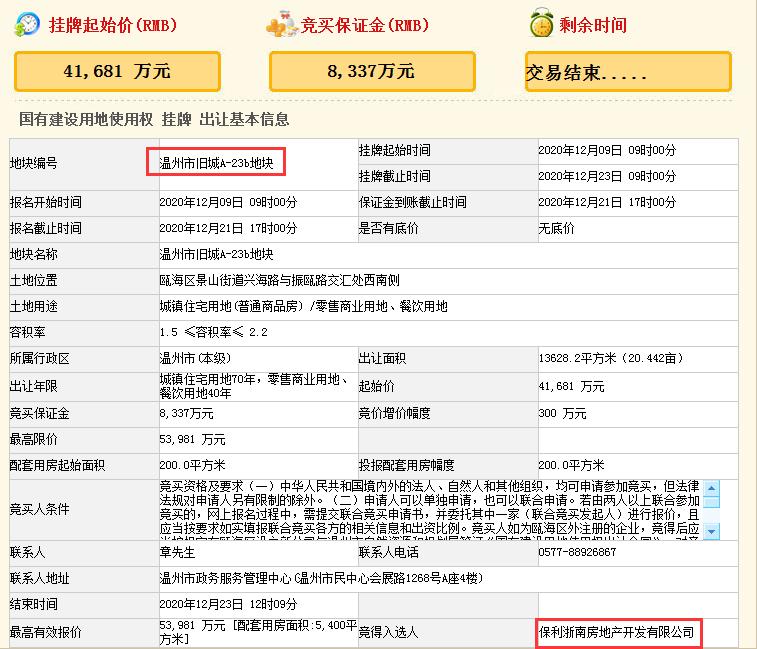Image resolution: width=757 pixels, height=649 pixels.
Task: Click the 容积率 value 1.5 ≤容积率≤ 2.2
Action: (213, 332)
